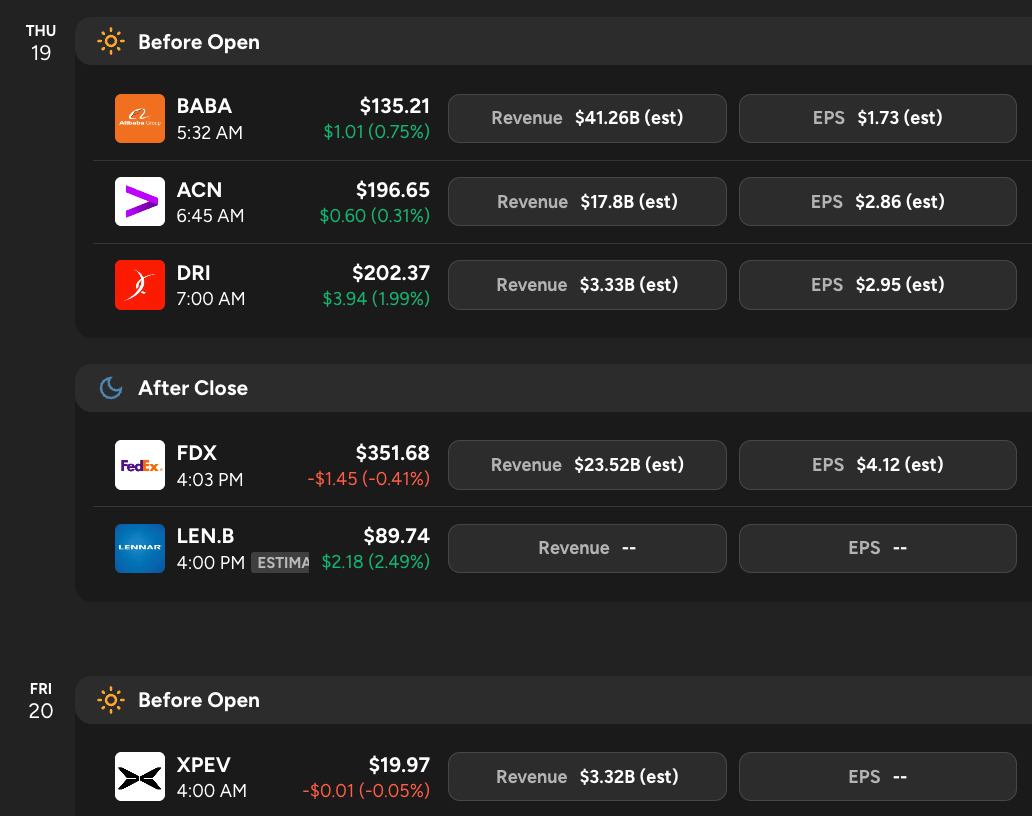Click DRI change $3.94 (1.99%)
1032x816 pixels.
376,299
